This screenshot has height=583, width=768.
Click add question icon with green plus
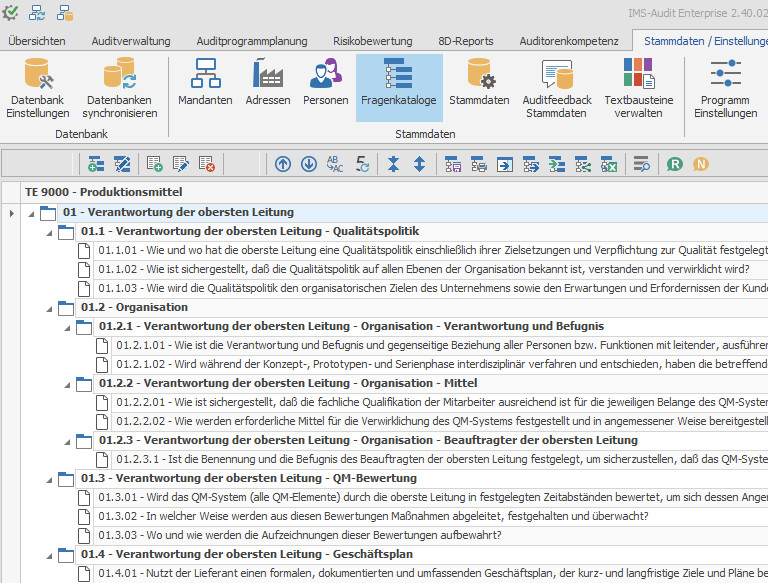155,164
